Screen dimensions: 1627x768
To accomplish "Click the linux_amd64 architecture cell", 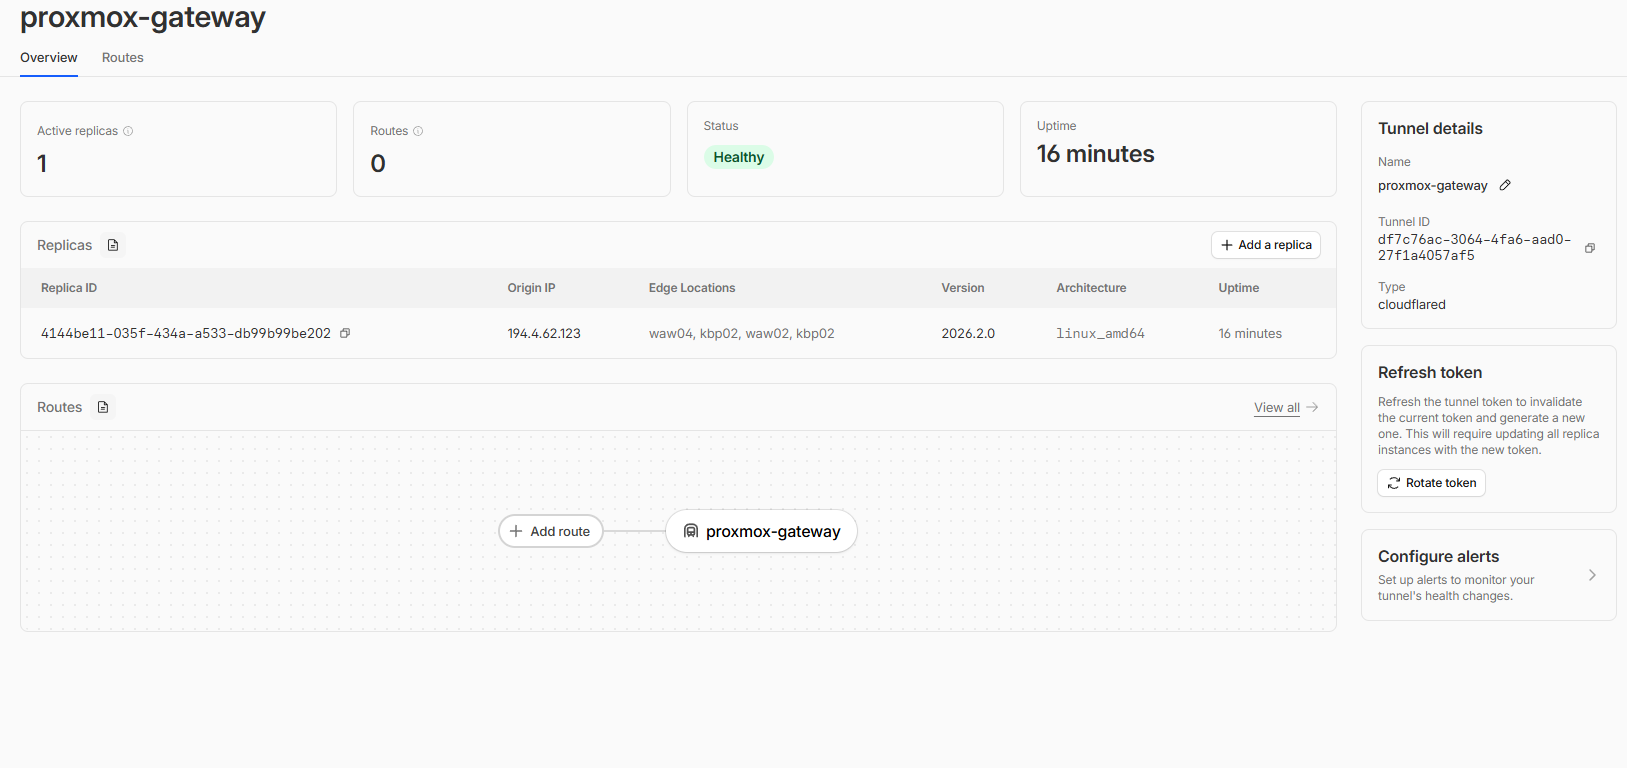I will 1100,333.
